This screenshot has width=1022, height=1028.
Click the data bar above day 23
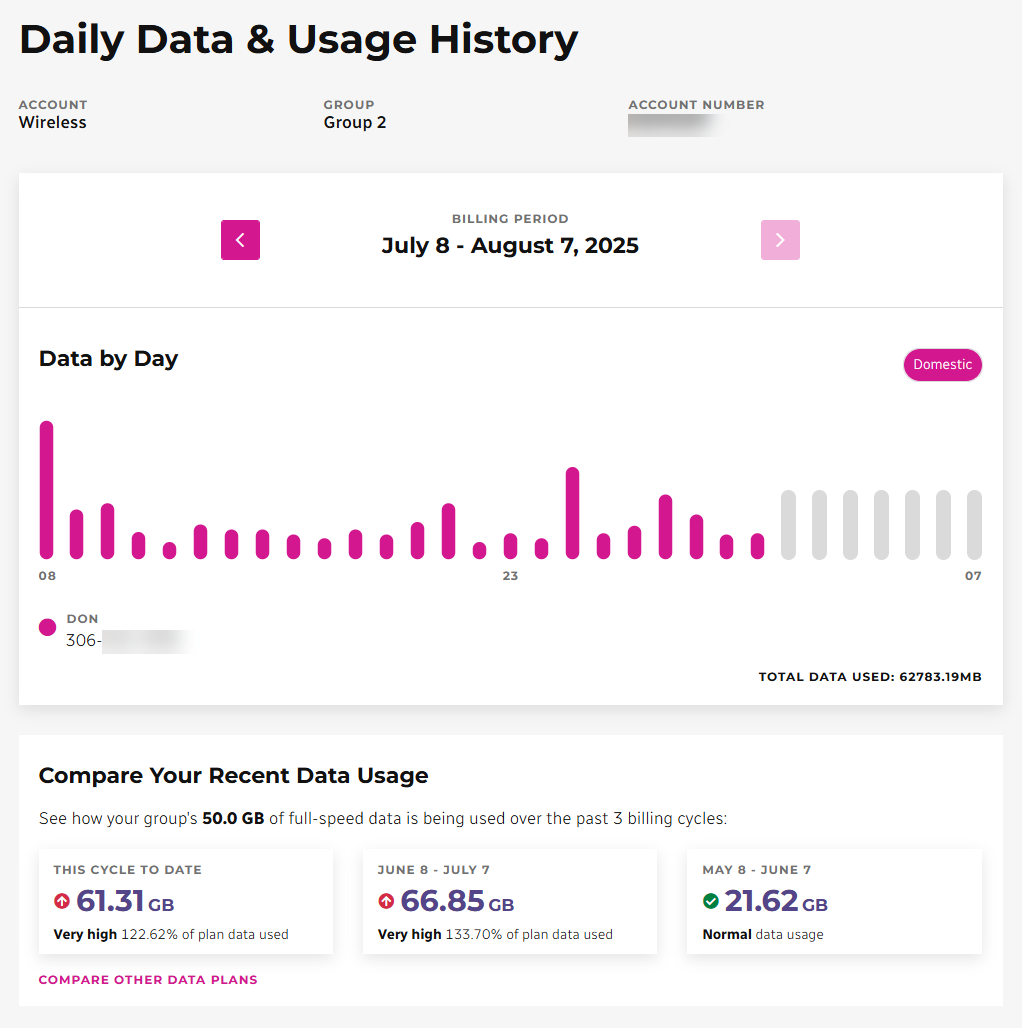point(510,546)
